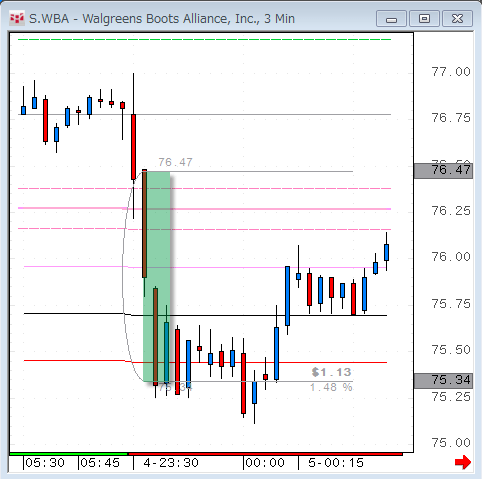Select the green shaded measurement box
The image size is (482, 479).
click(157, 277)
